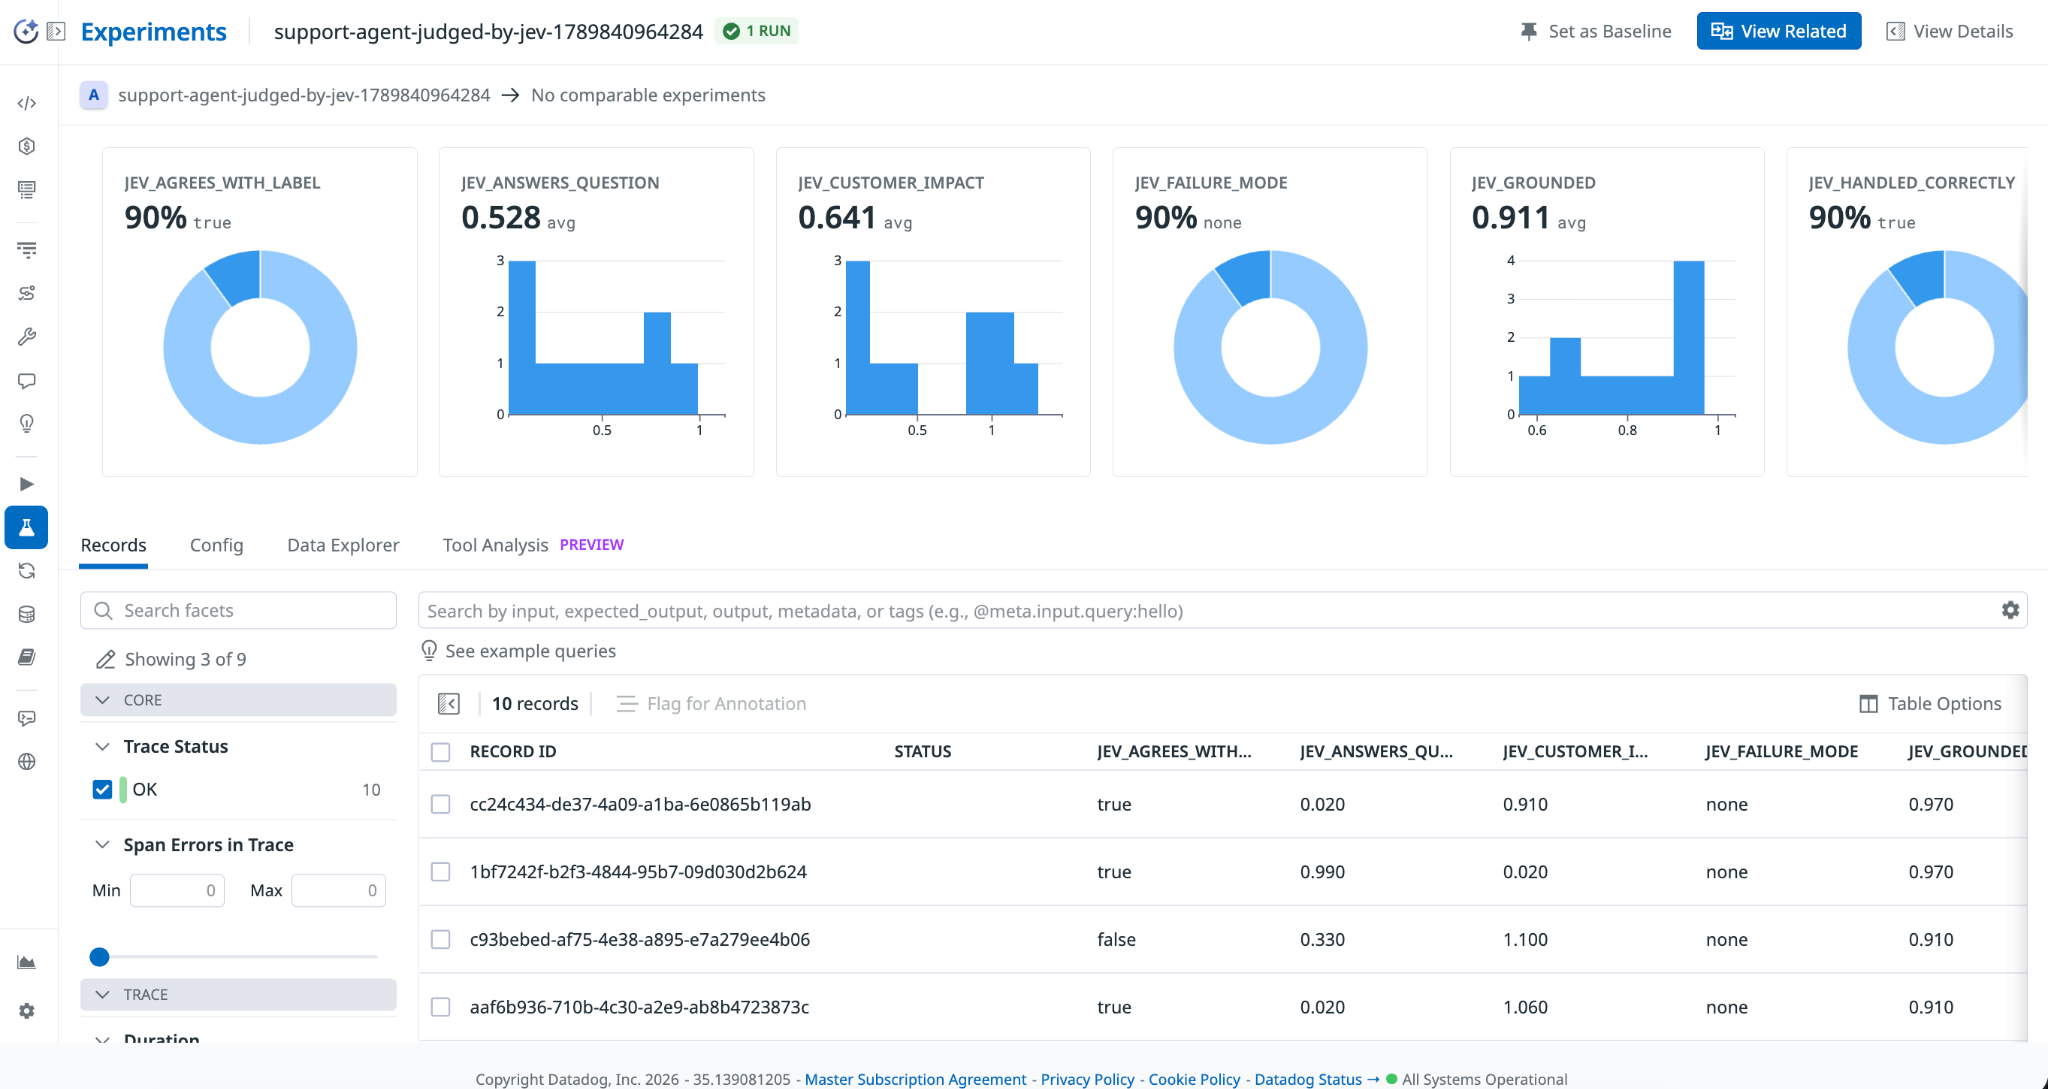Open the Table Options menu
The width and height of the screenshot is (2048, 1089).
(x=1930, y=704)
